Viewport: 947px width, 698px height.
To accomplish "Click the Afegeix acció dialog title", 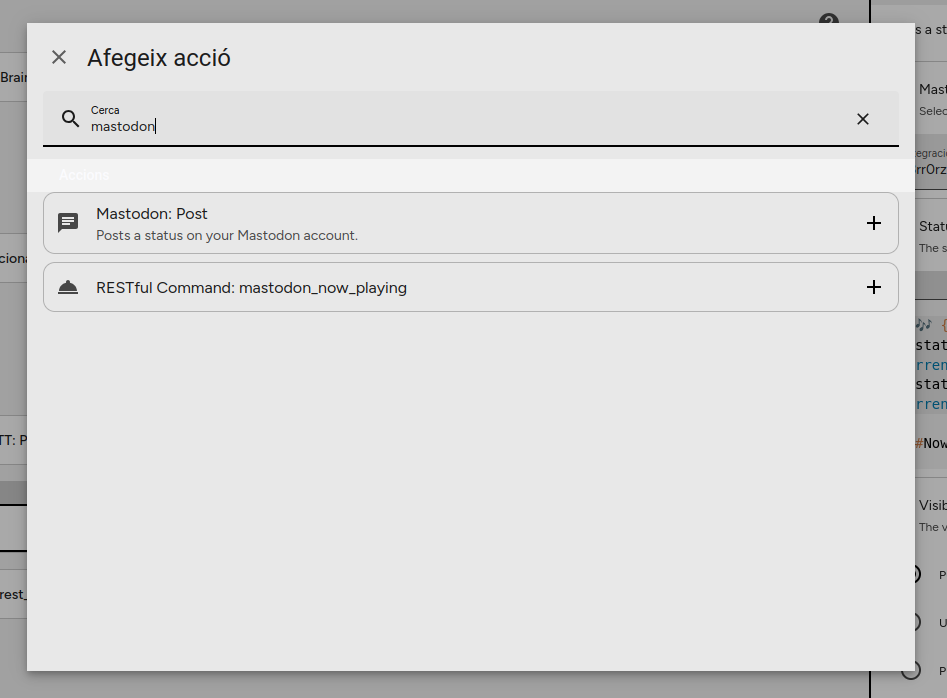I will click(x=159, y=58).
